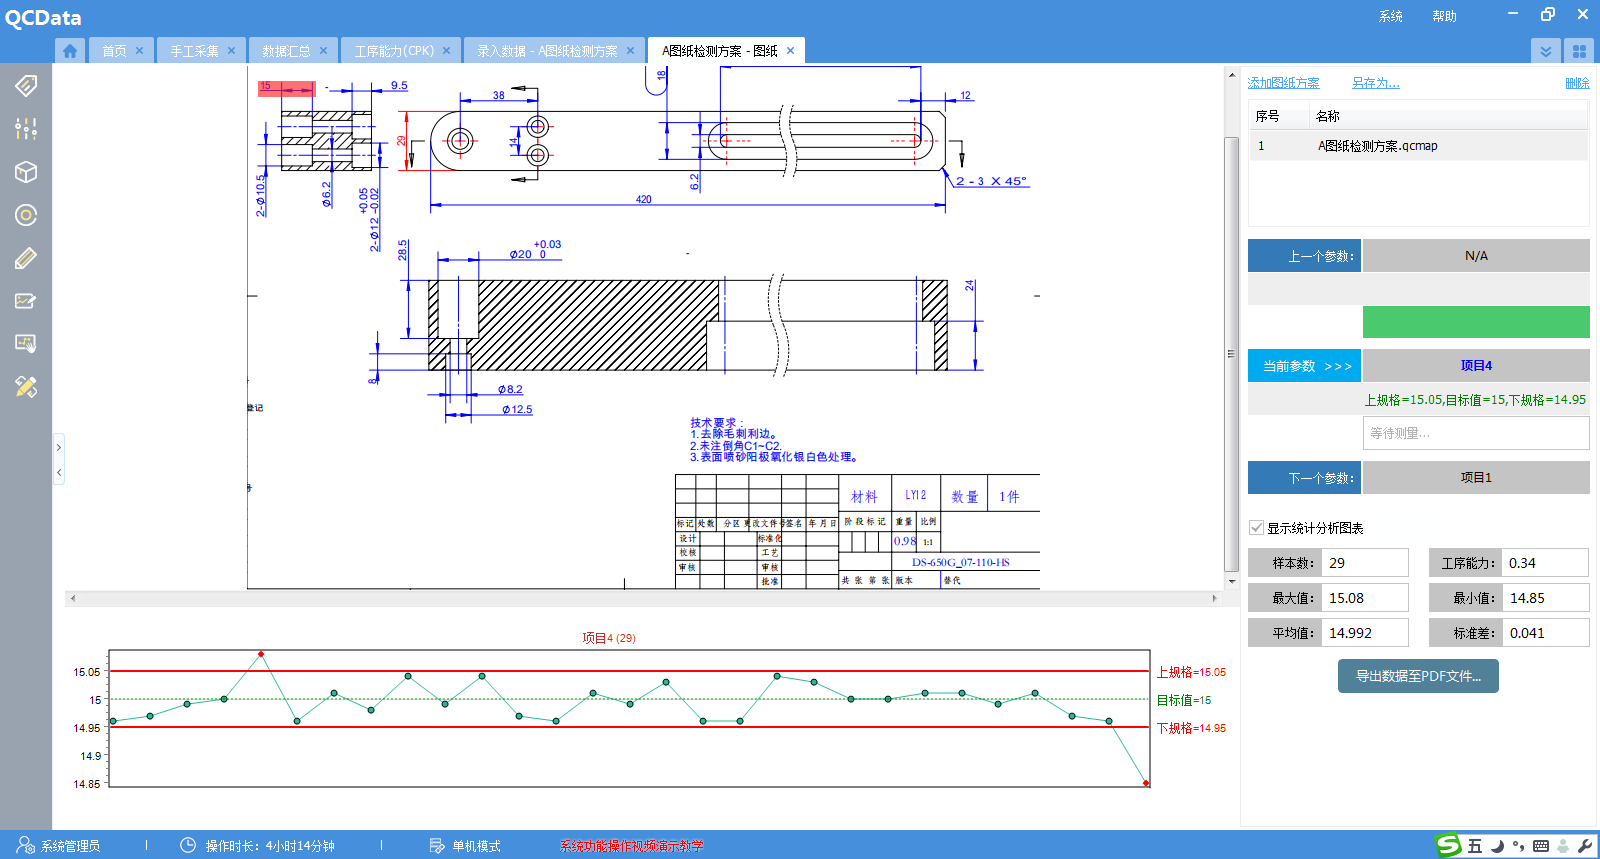Click the 添加图纸方案 link

1283,83
